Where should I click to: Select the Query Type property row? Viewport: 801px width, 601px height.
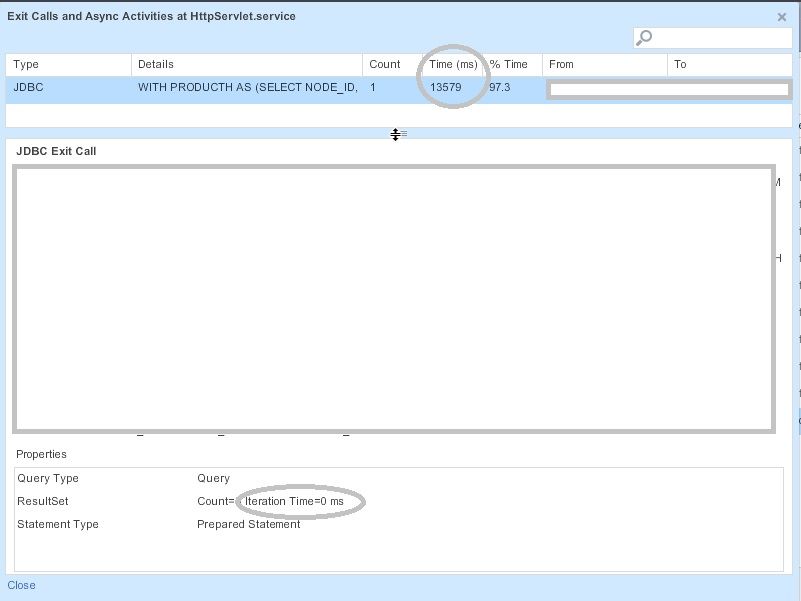click(x=398, y=479)
